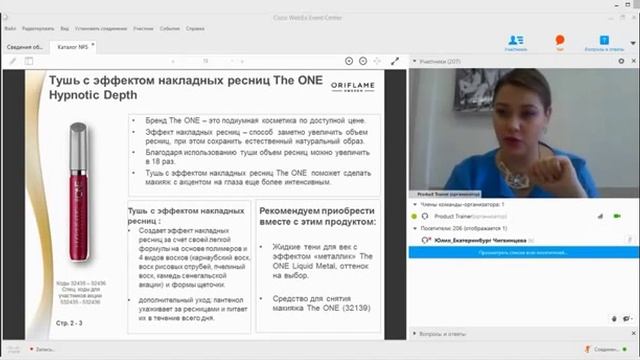Click Product Trainer's headset audio icon
Screen dimensions: 640x360
coord(425,216)
